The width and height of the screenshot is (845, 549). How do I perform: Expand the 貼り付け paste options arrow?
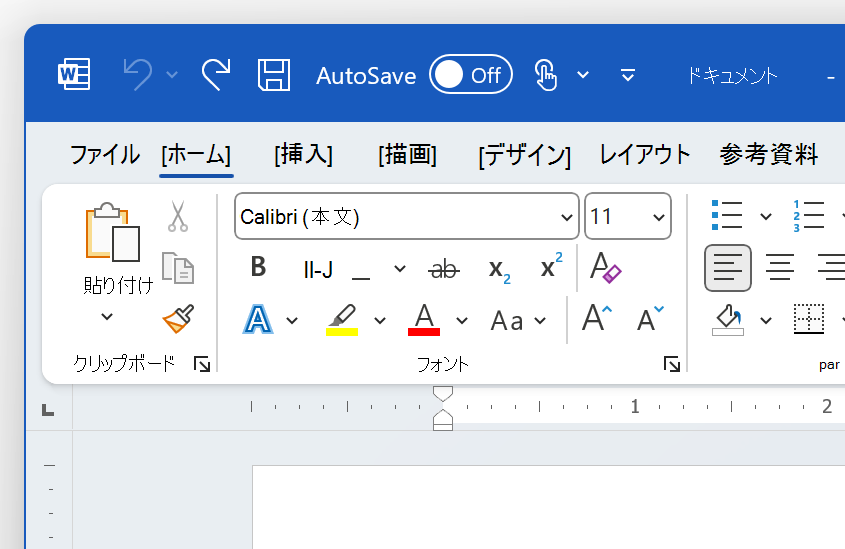click(x=107, y=316)
